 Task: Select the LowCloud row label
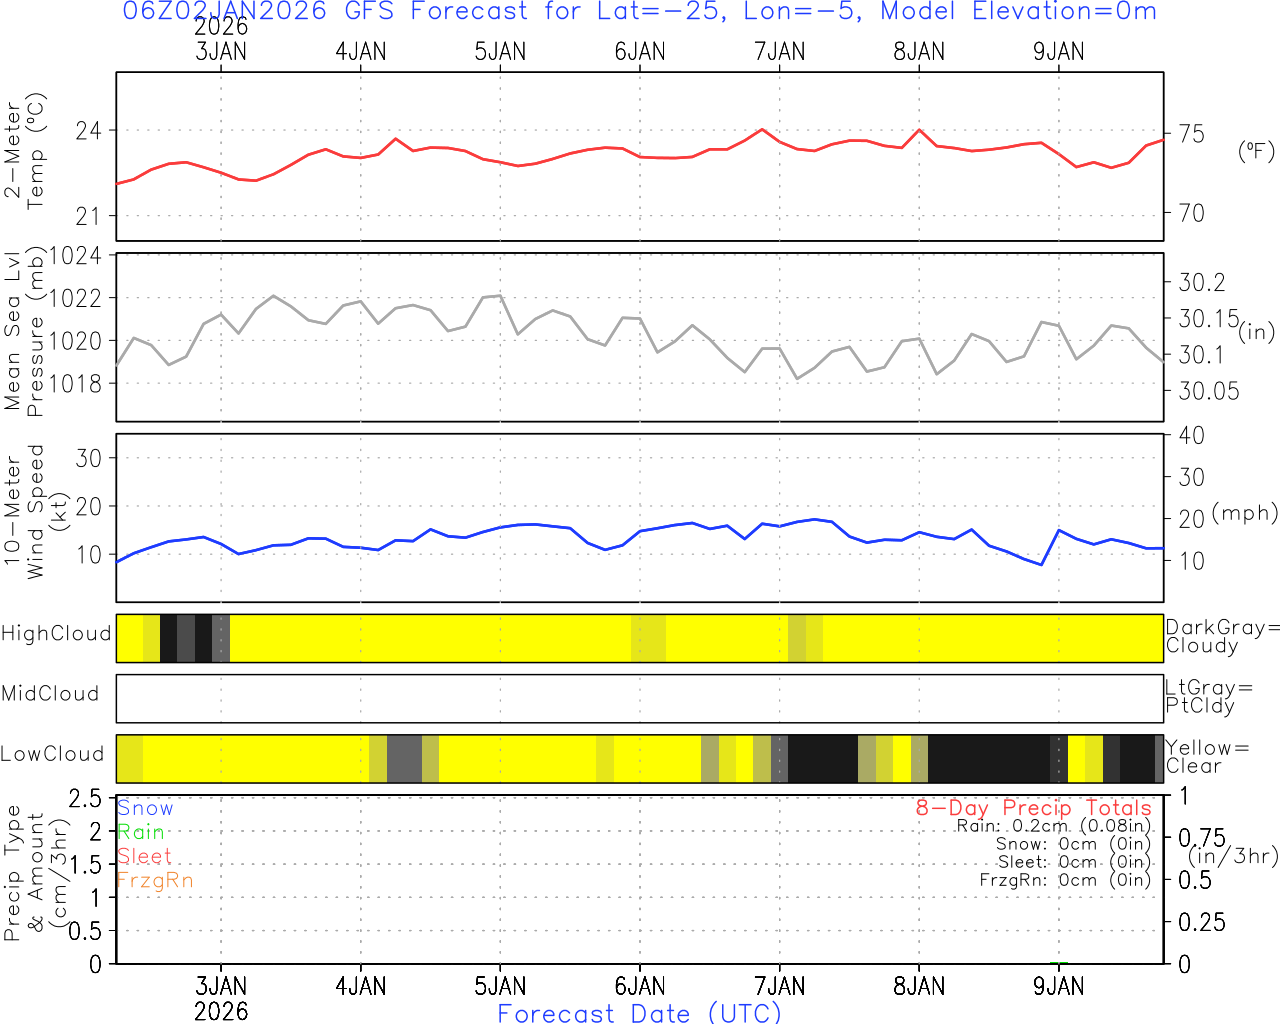[x=52, y=755]
